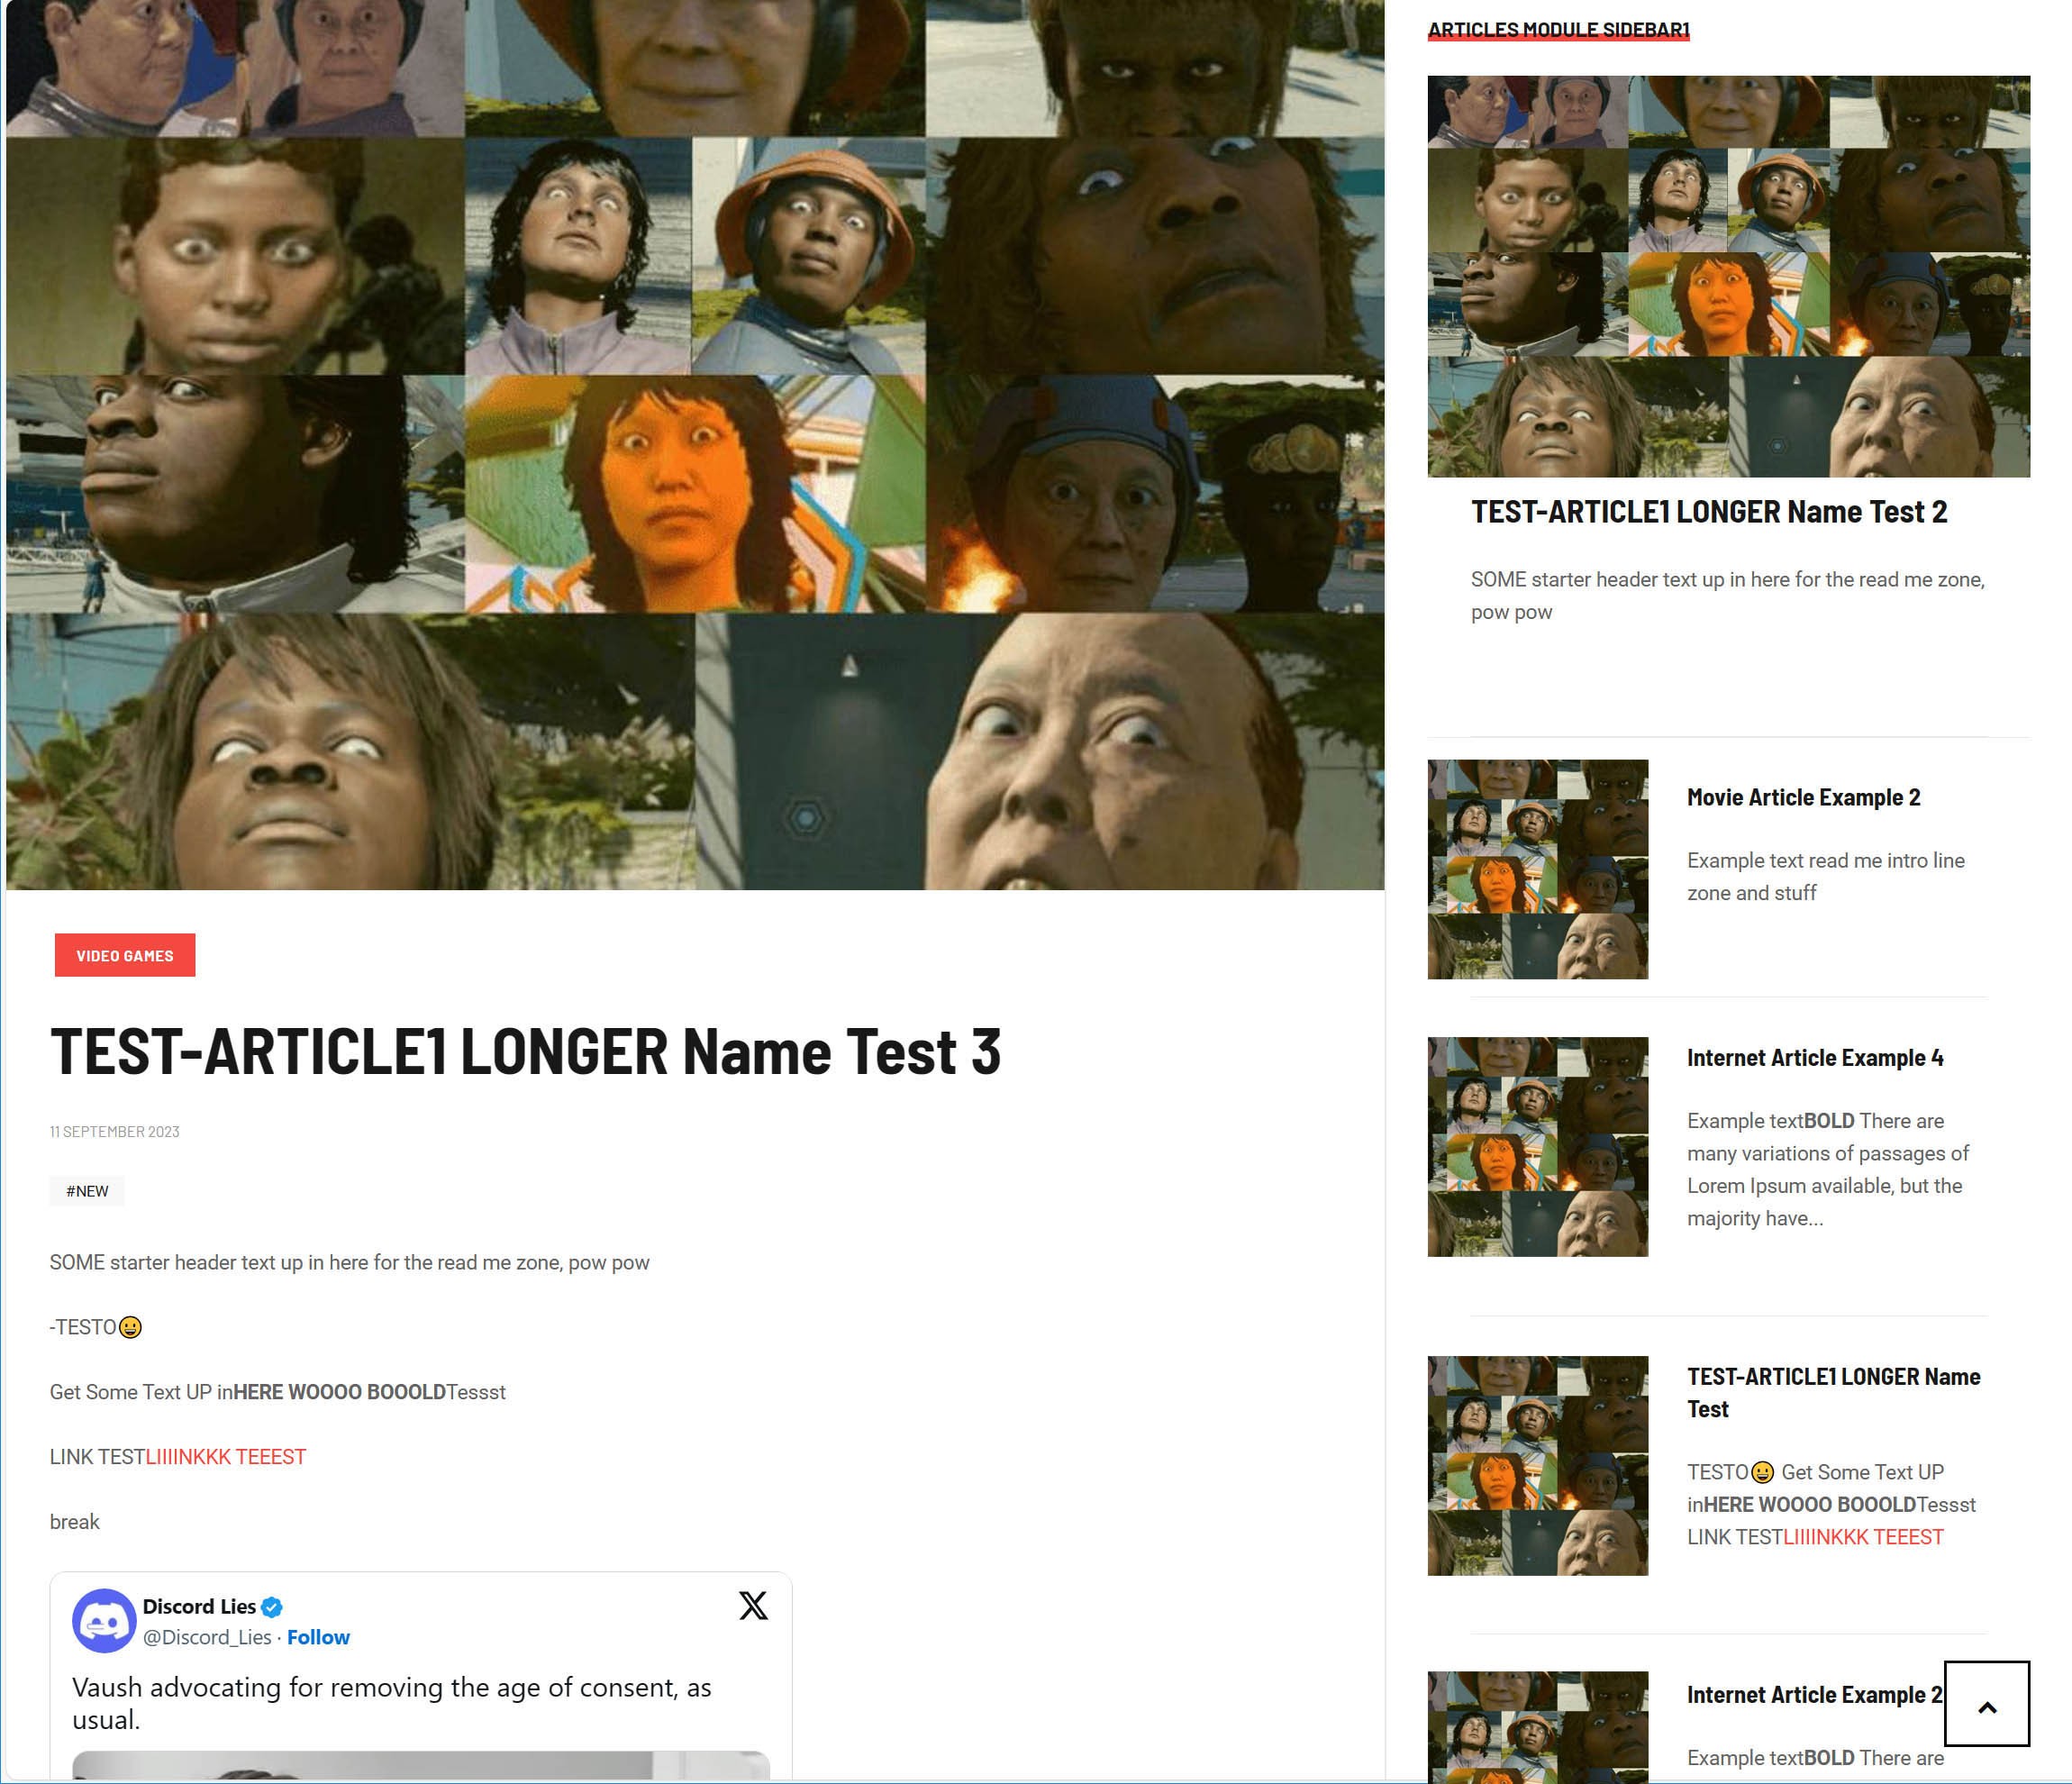Click the Internet Article Example 4 thumbnail
The image size is (2072, 1784).
pyautogui.click(x=1537, y=1146)
